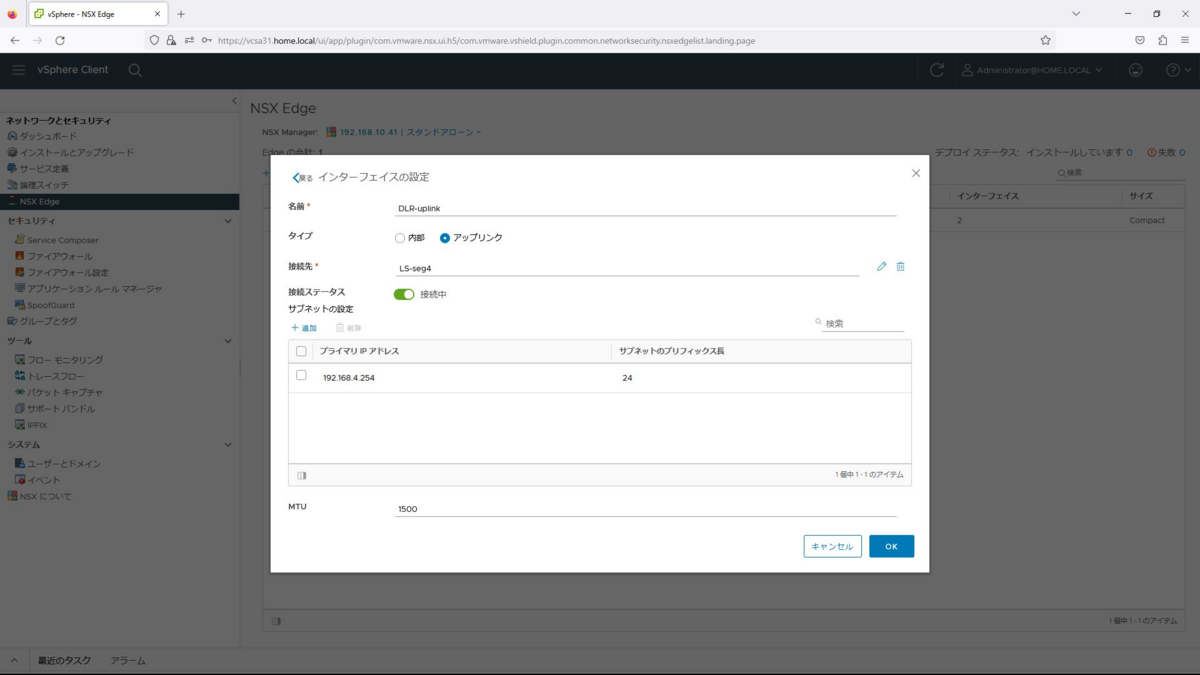Close the interface settings dialog with X
This screenshot has height=675, width=1200.
(x=916, y=173)
